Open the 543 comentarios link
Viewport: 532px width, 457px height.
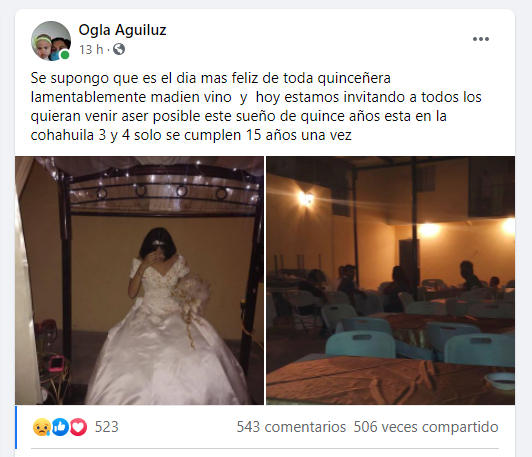click(291, 427)
